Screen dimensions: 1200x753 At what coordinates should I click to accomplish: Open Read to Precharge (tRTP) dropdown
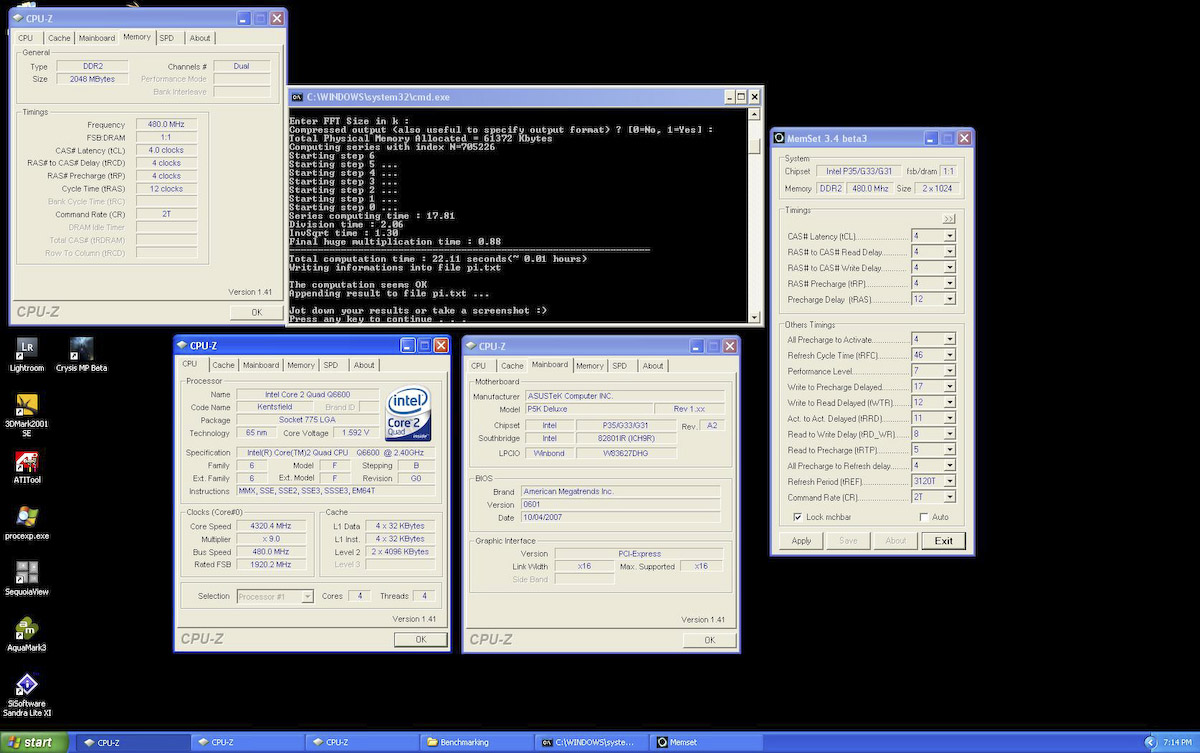coord(949,450)
